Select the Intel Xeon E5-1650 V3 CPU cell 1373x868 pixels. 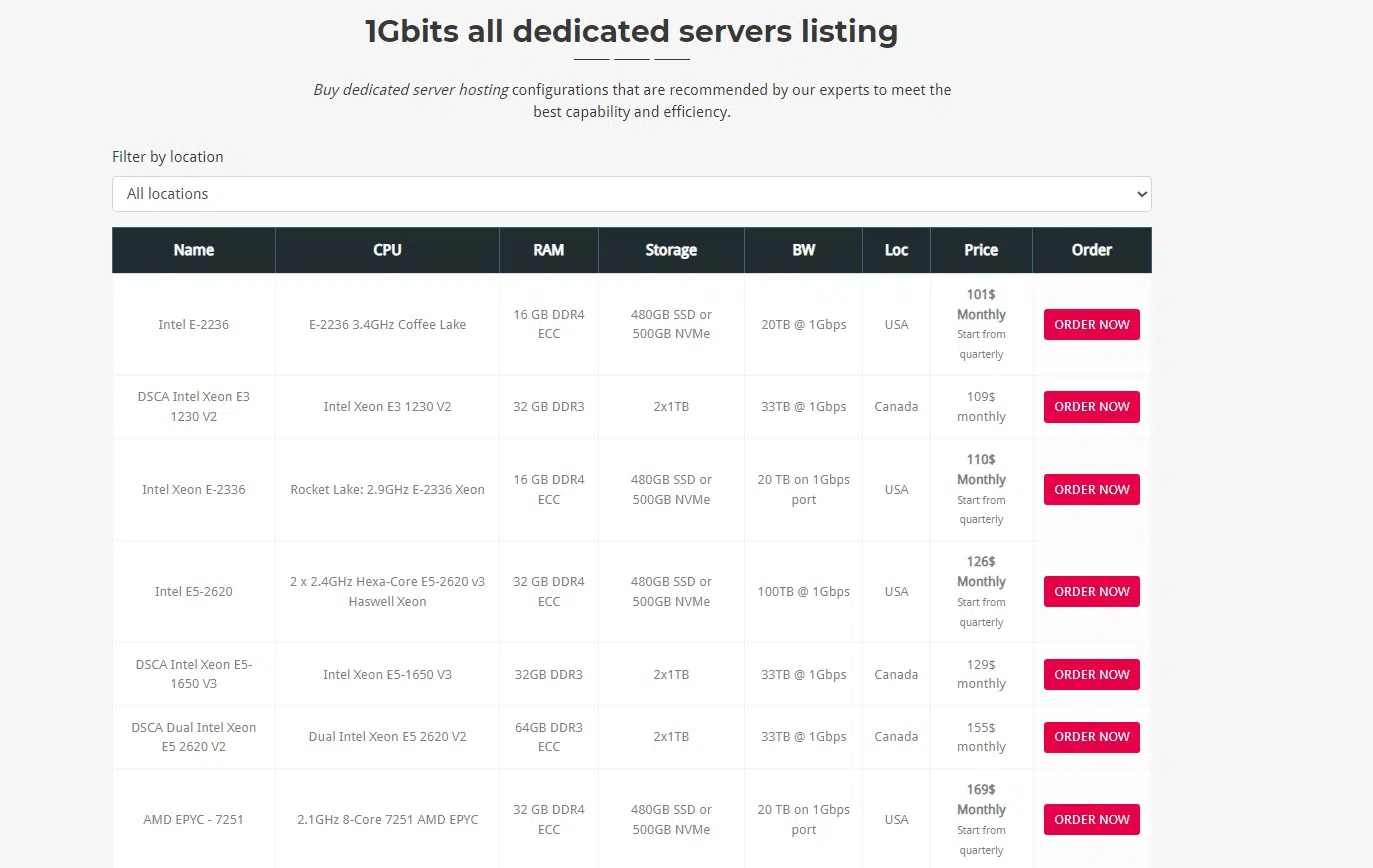(387, 674)
